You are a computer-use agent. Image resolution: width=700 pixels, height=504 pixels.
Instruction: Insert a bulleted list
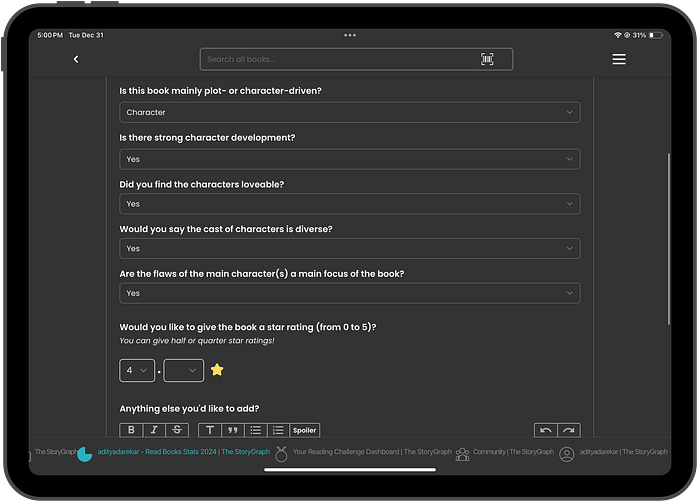coord(255,430)
